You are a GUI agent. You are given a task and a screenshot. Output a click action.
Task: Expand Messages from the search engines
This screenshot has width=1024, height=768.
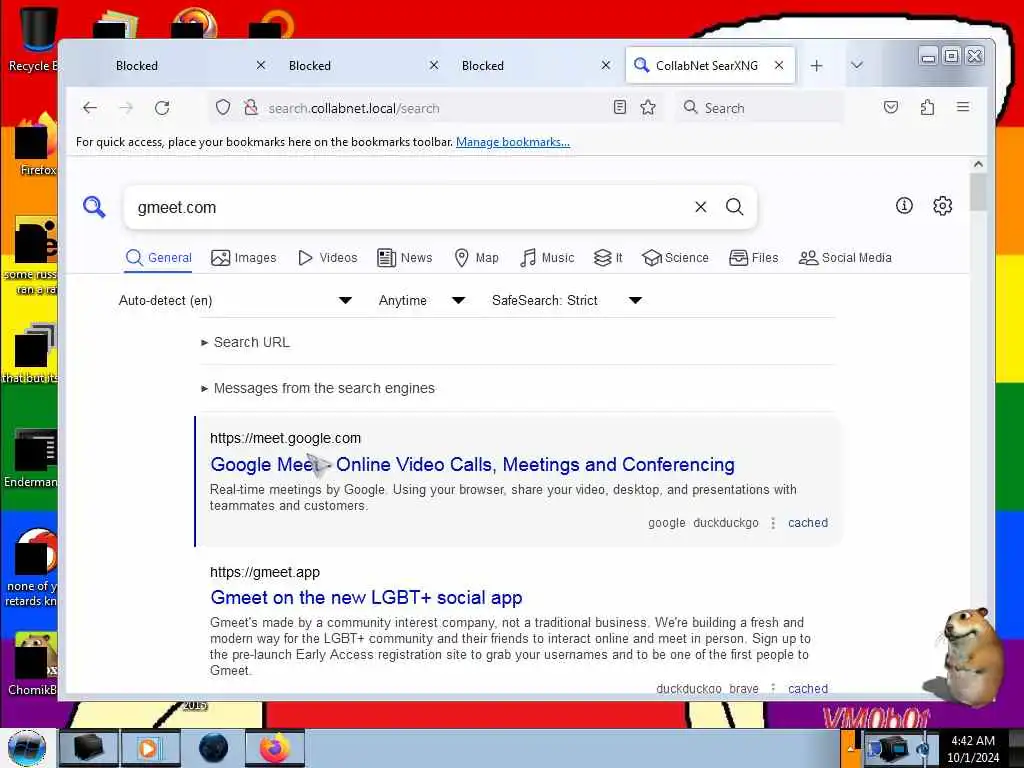pyautogui.click(x=318, y=388)
